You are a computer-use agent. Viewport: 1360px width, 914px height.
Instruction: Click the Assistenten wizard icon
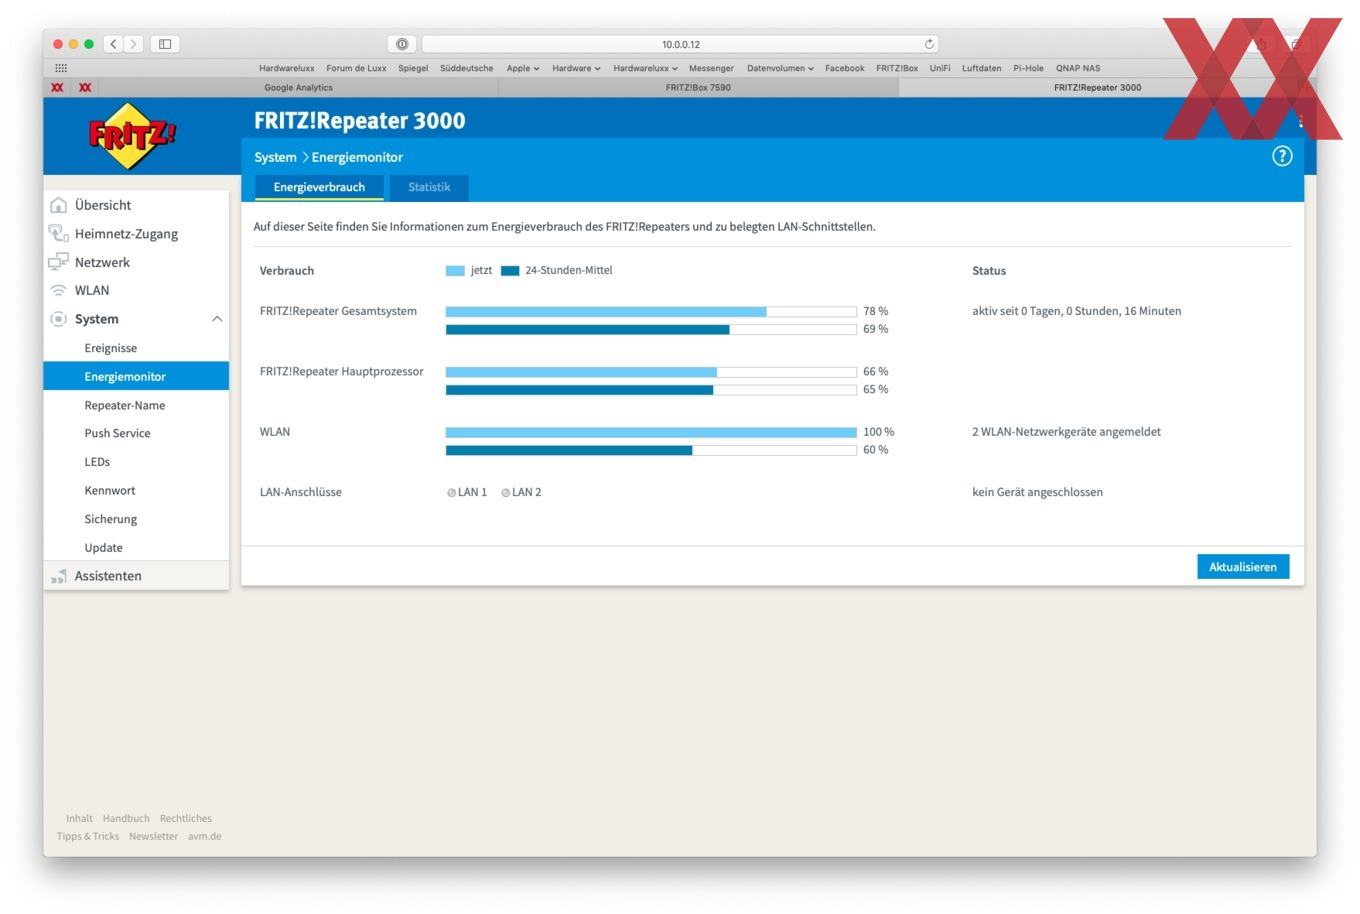pos(58,576)
